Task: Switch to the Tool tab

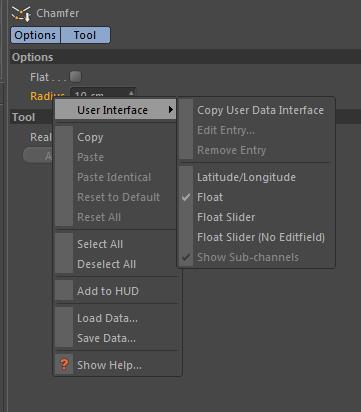Action: pyautogui.click(x=85, y=35)
